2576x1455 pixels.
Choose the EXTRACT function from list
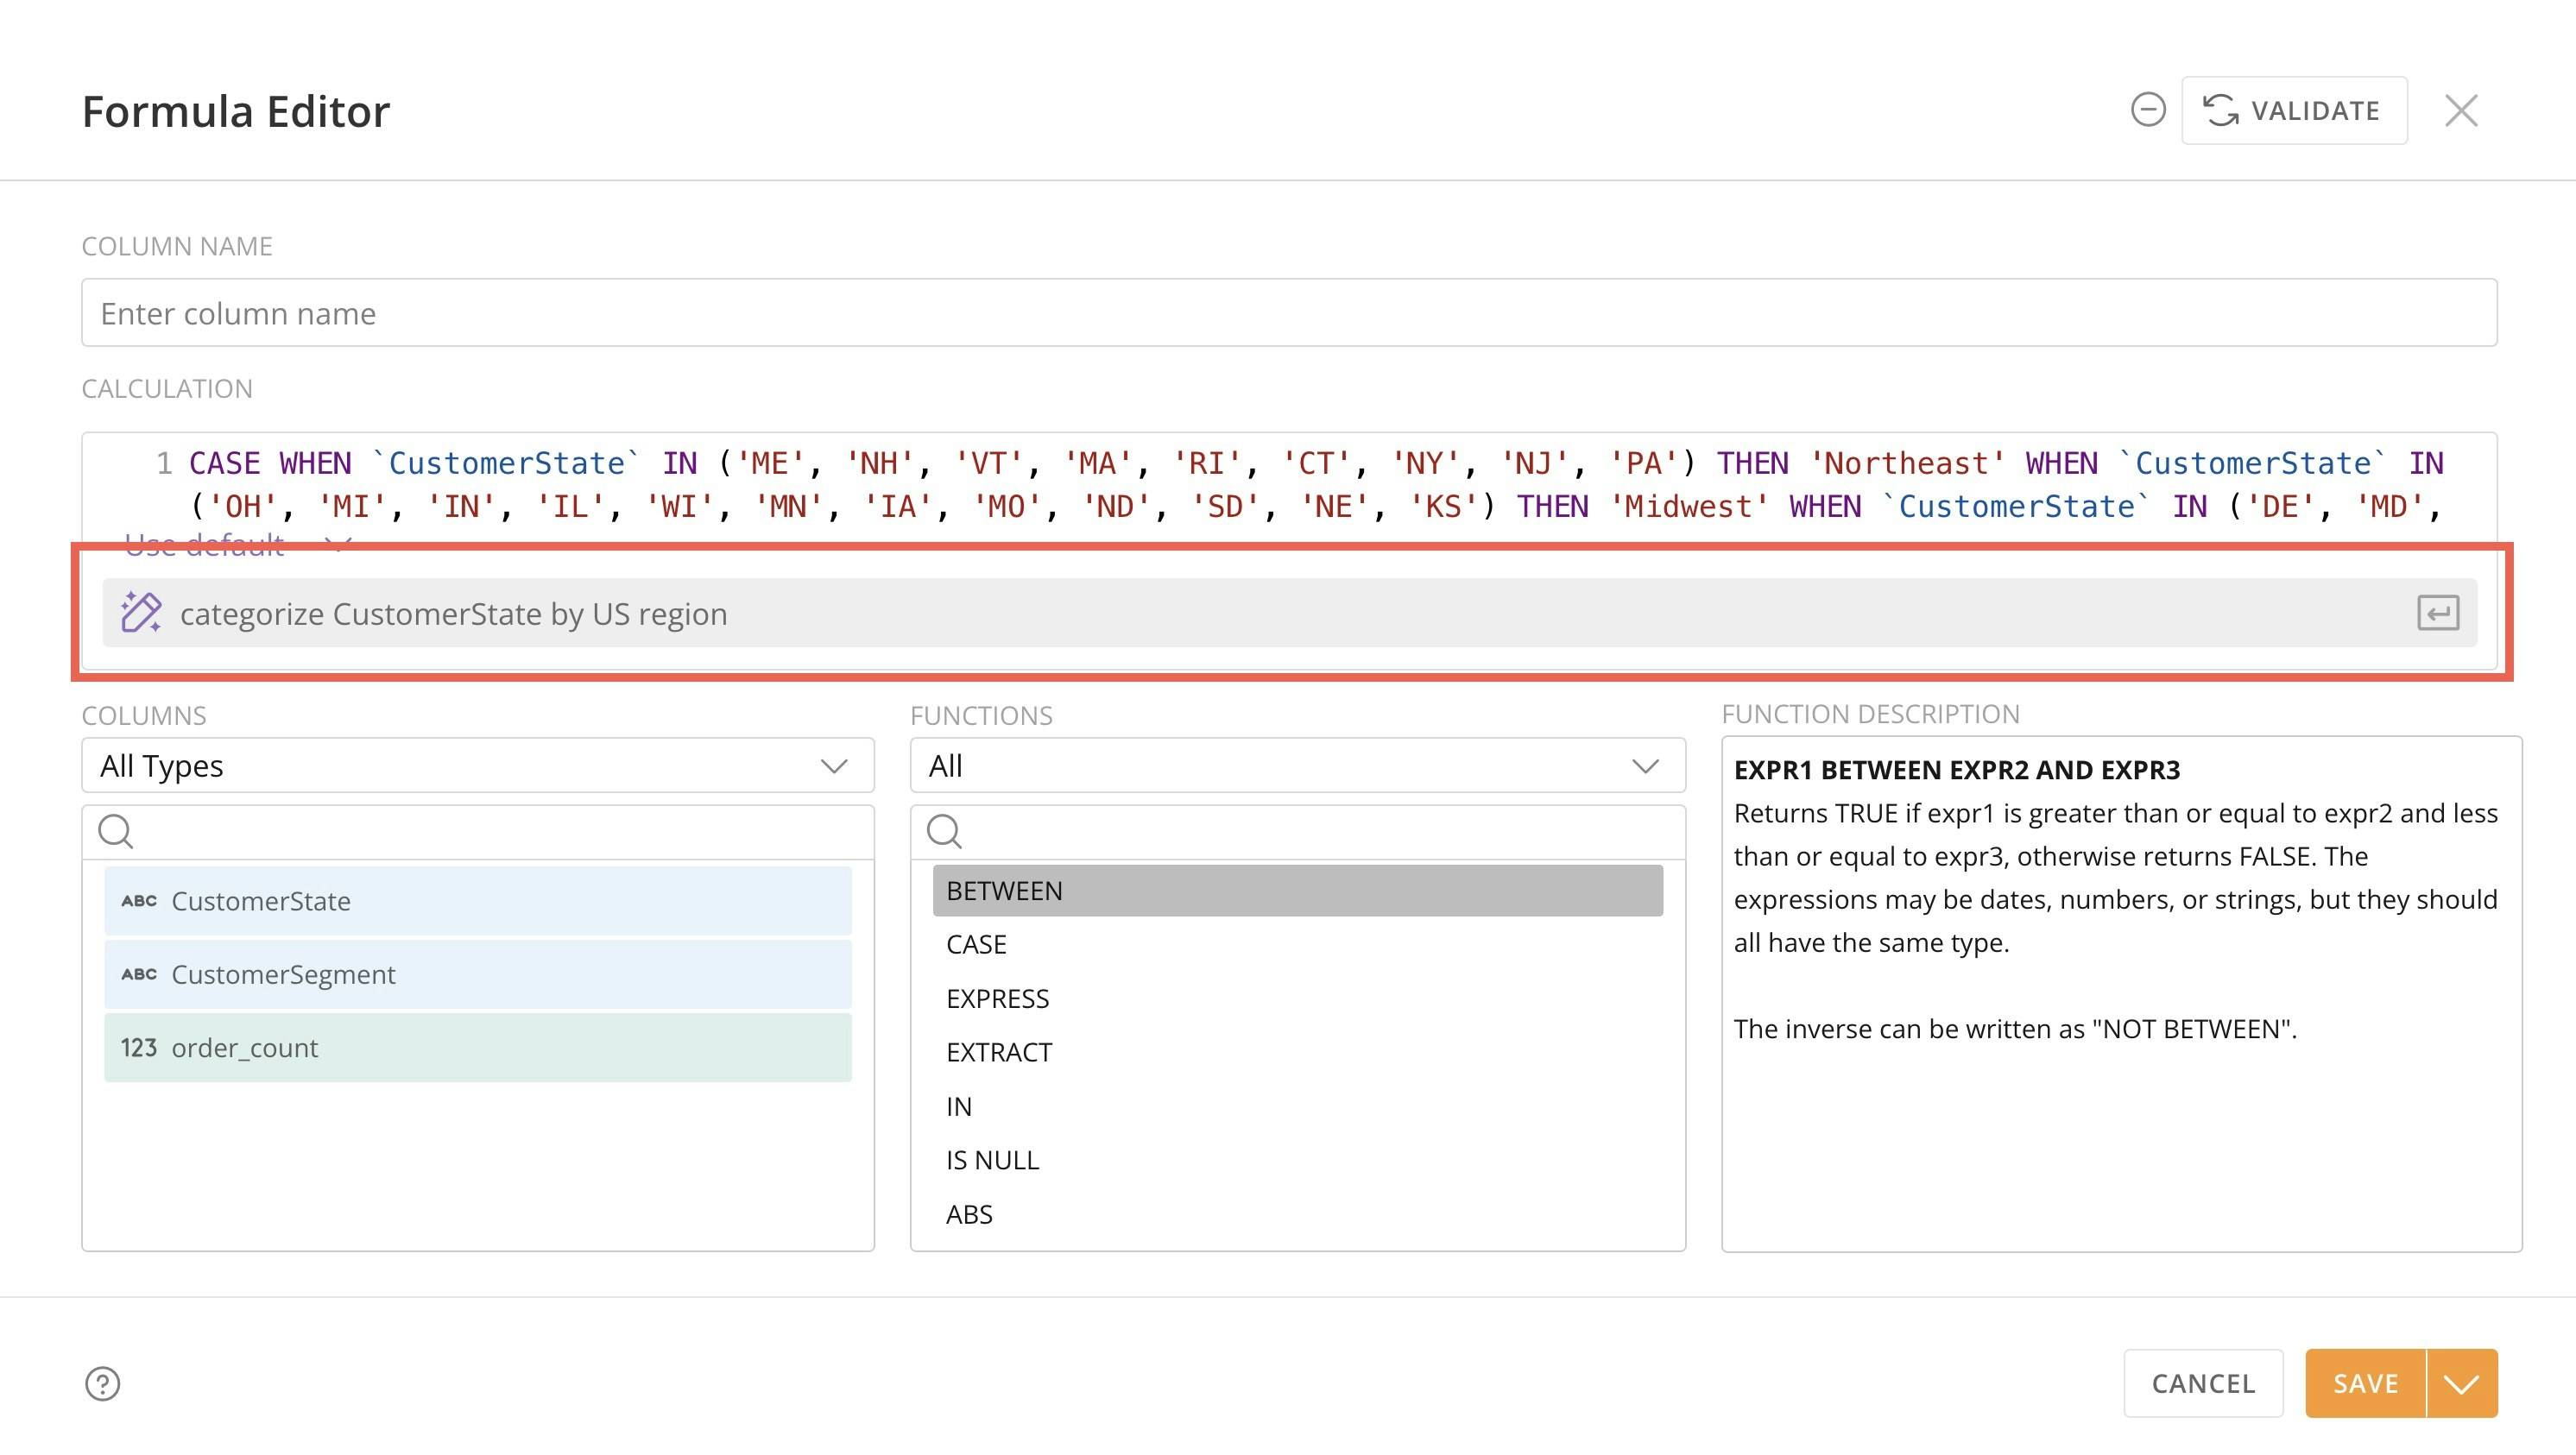998,1052
